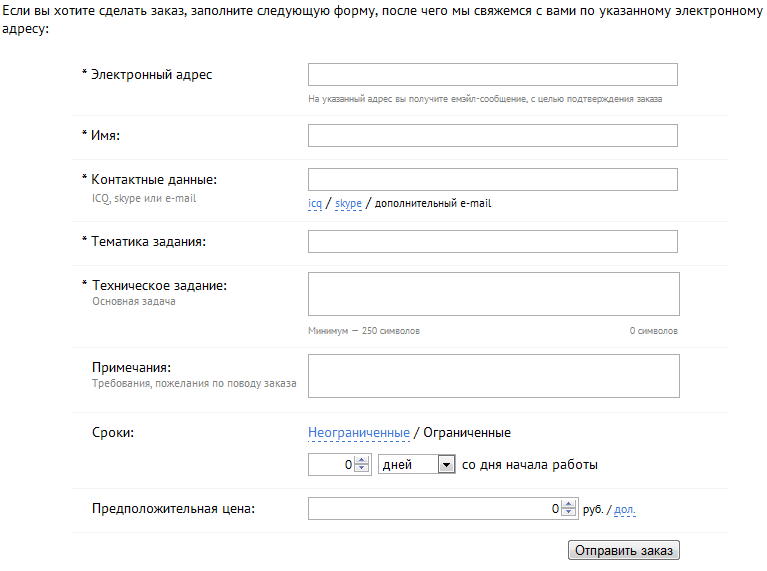Select the Ограниченные deadline option

point(467,433)
